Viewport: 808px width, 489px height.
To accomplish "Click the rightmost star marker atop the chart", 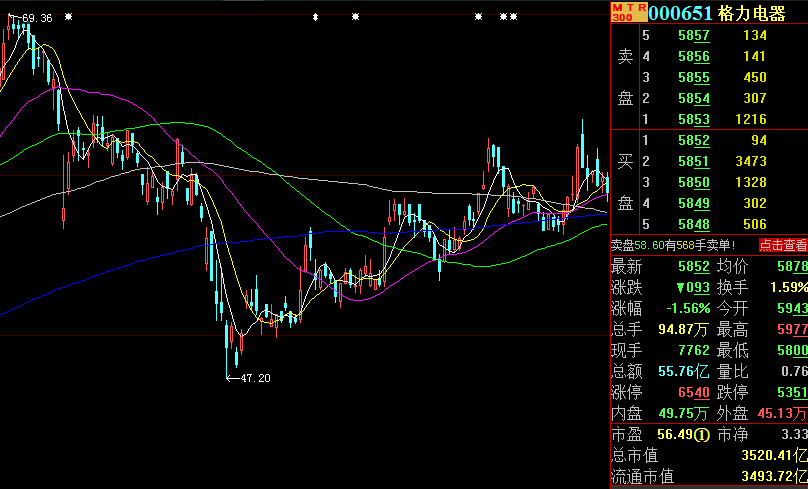I will [514, 17].
